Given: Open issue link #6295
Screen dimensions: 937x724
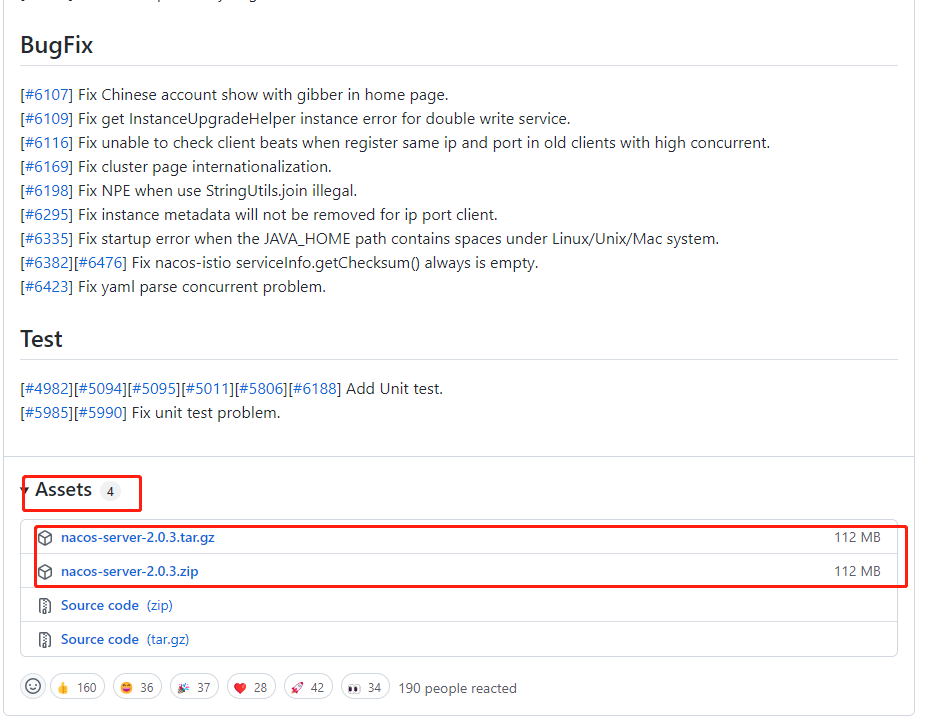Looking at the screenshot, I should [x=47, y=215].
